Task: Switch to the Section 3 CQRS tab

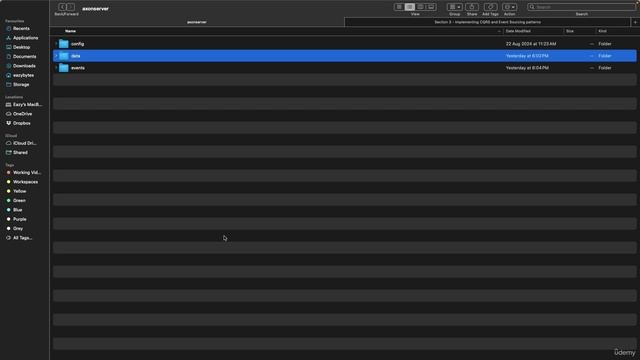Action: [x=487, y=22]
